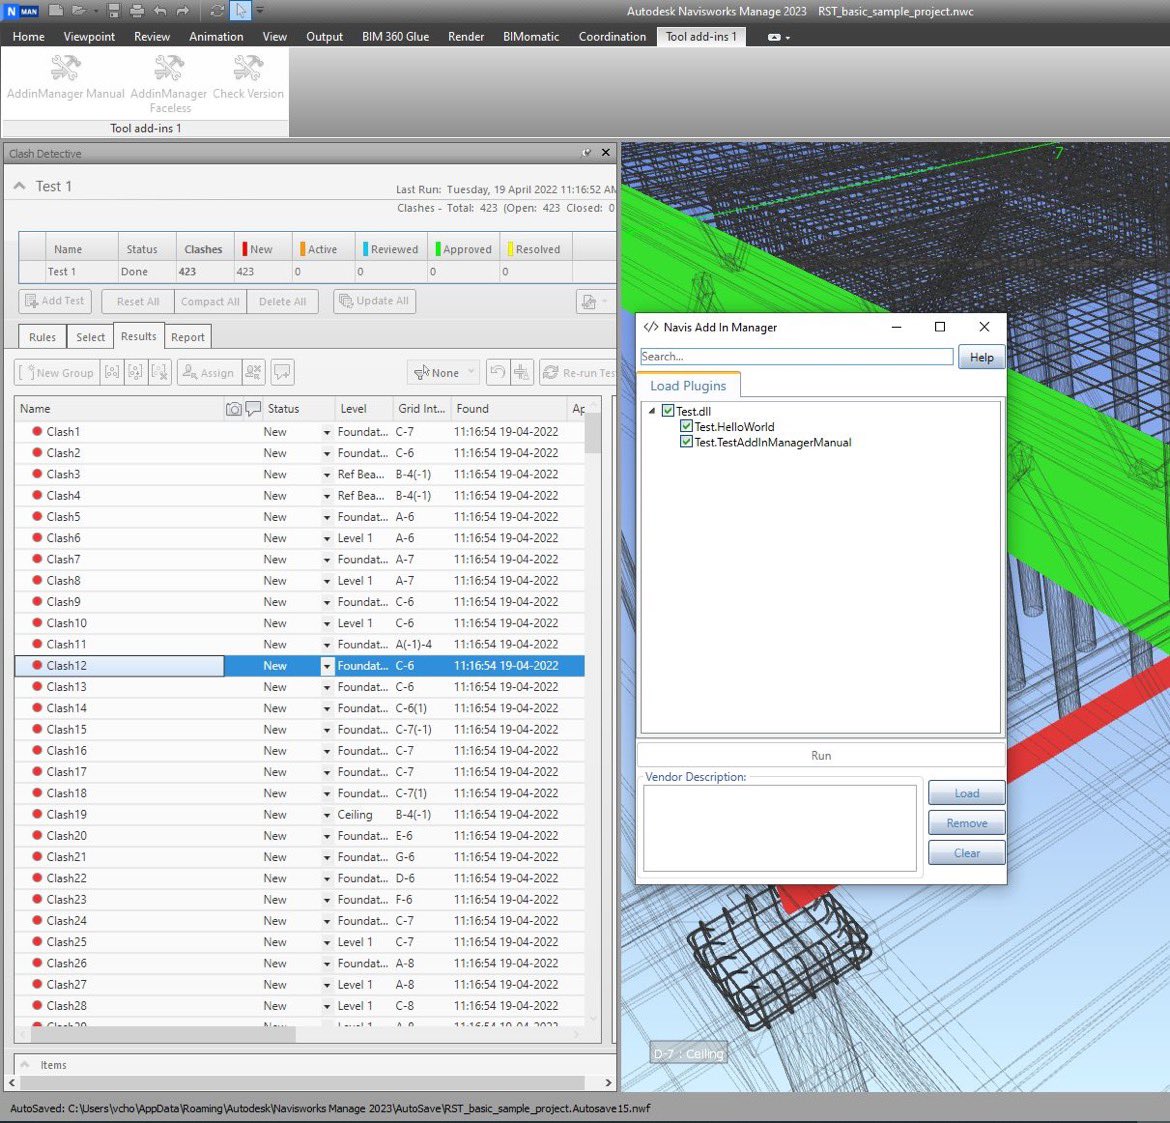The width and height of the screenshot is (1170, 1123).
Task: Collapse the Test.dll tree node
Action: (x=651, y=410)
